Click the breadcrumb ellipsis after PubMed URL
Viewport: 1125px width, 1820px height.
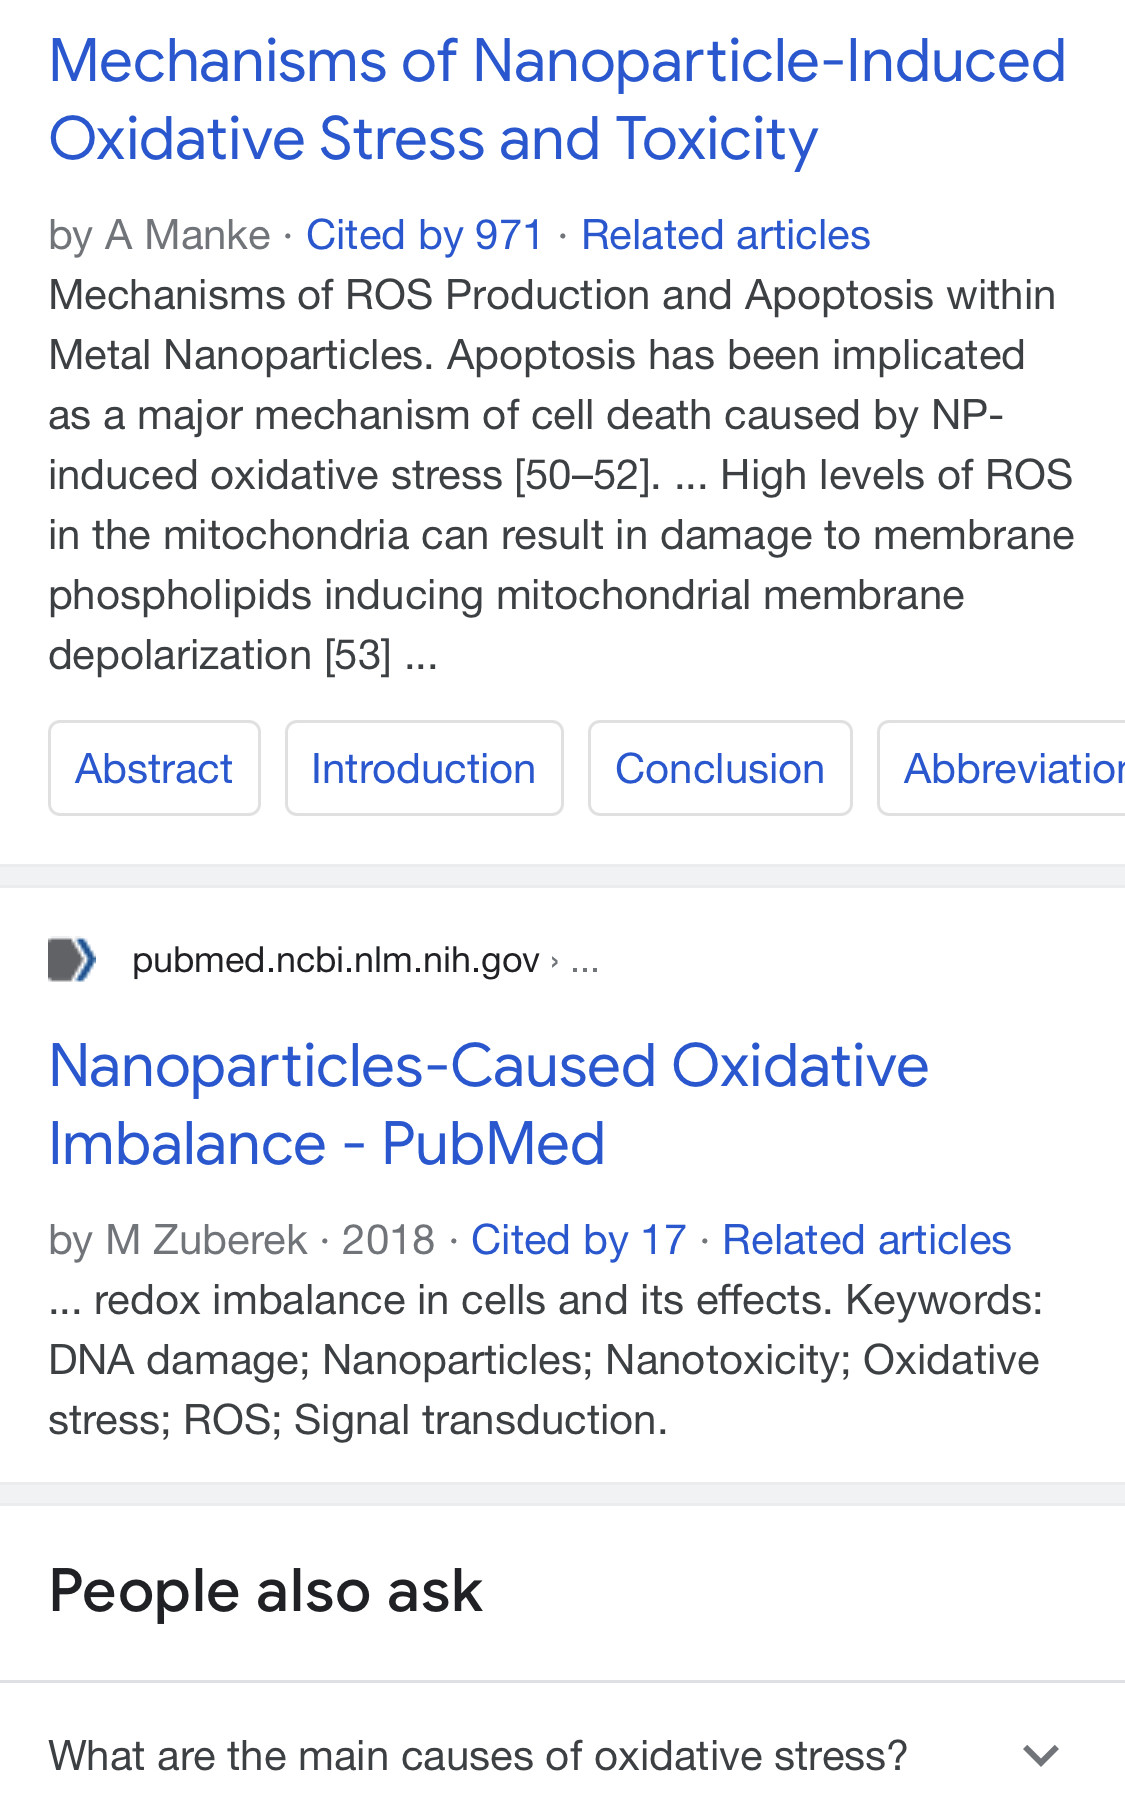coord(584,961)
